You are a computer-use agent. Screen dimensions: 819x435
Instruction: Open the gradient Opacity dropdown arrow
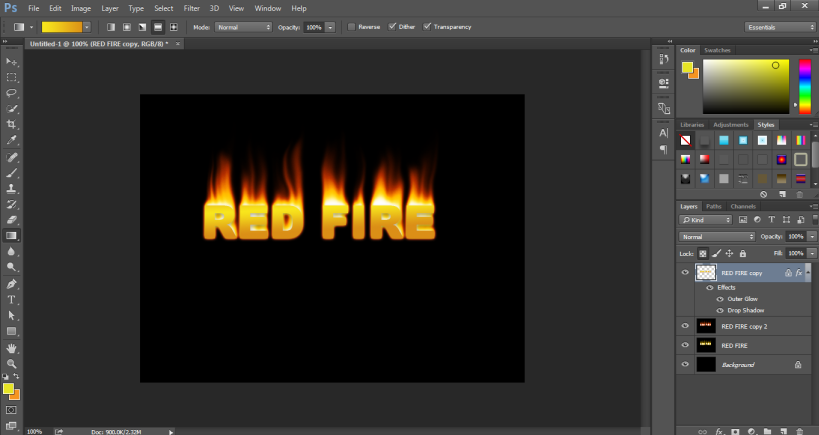330,27
